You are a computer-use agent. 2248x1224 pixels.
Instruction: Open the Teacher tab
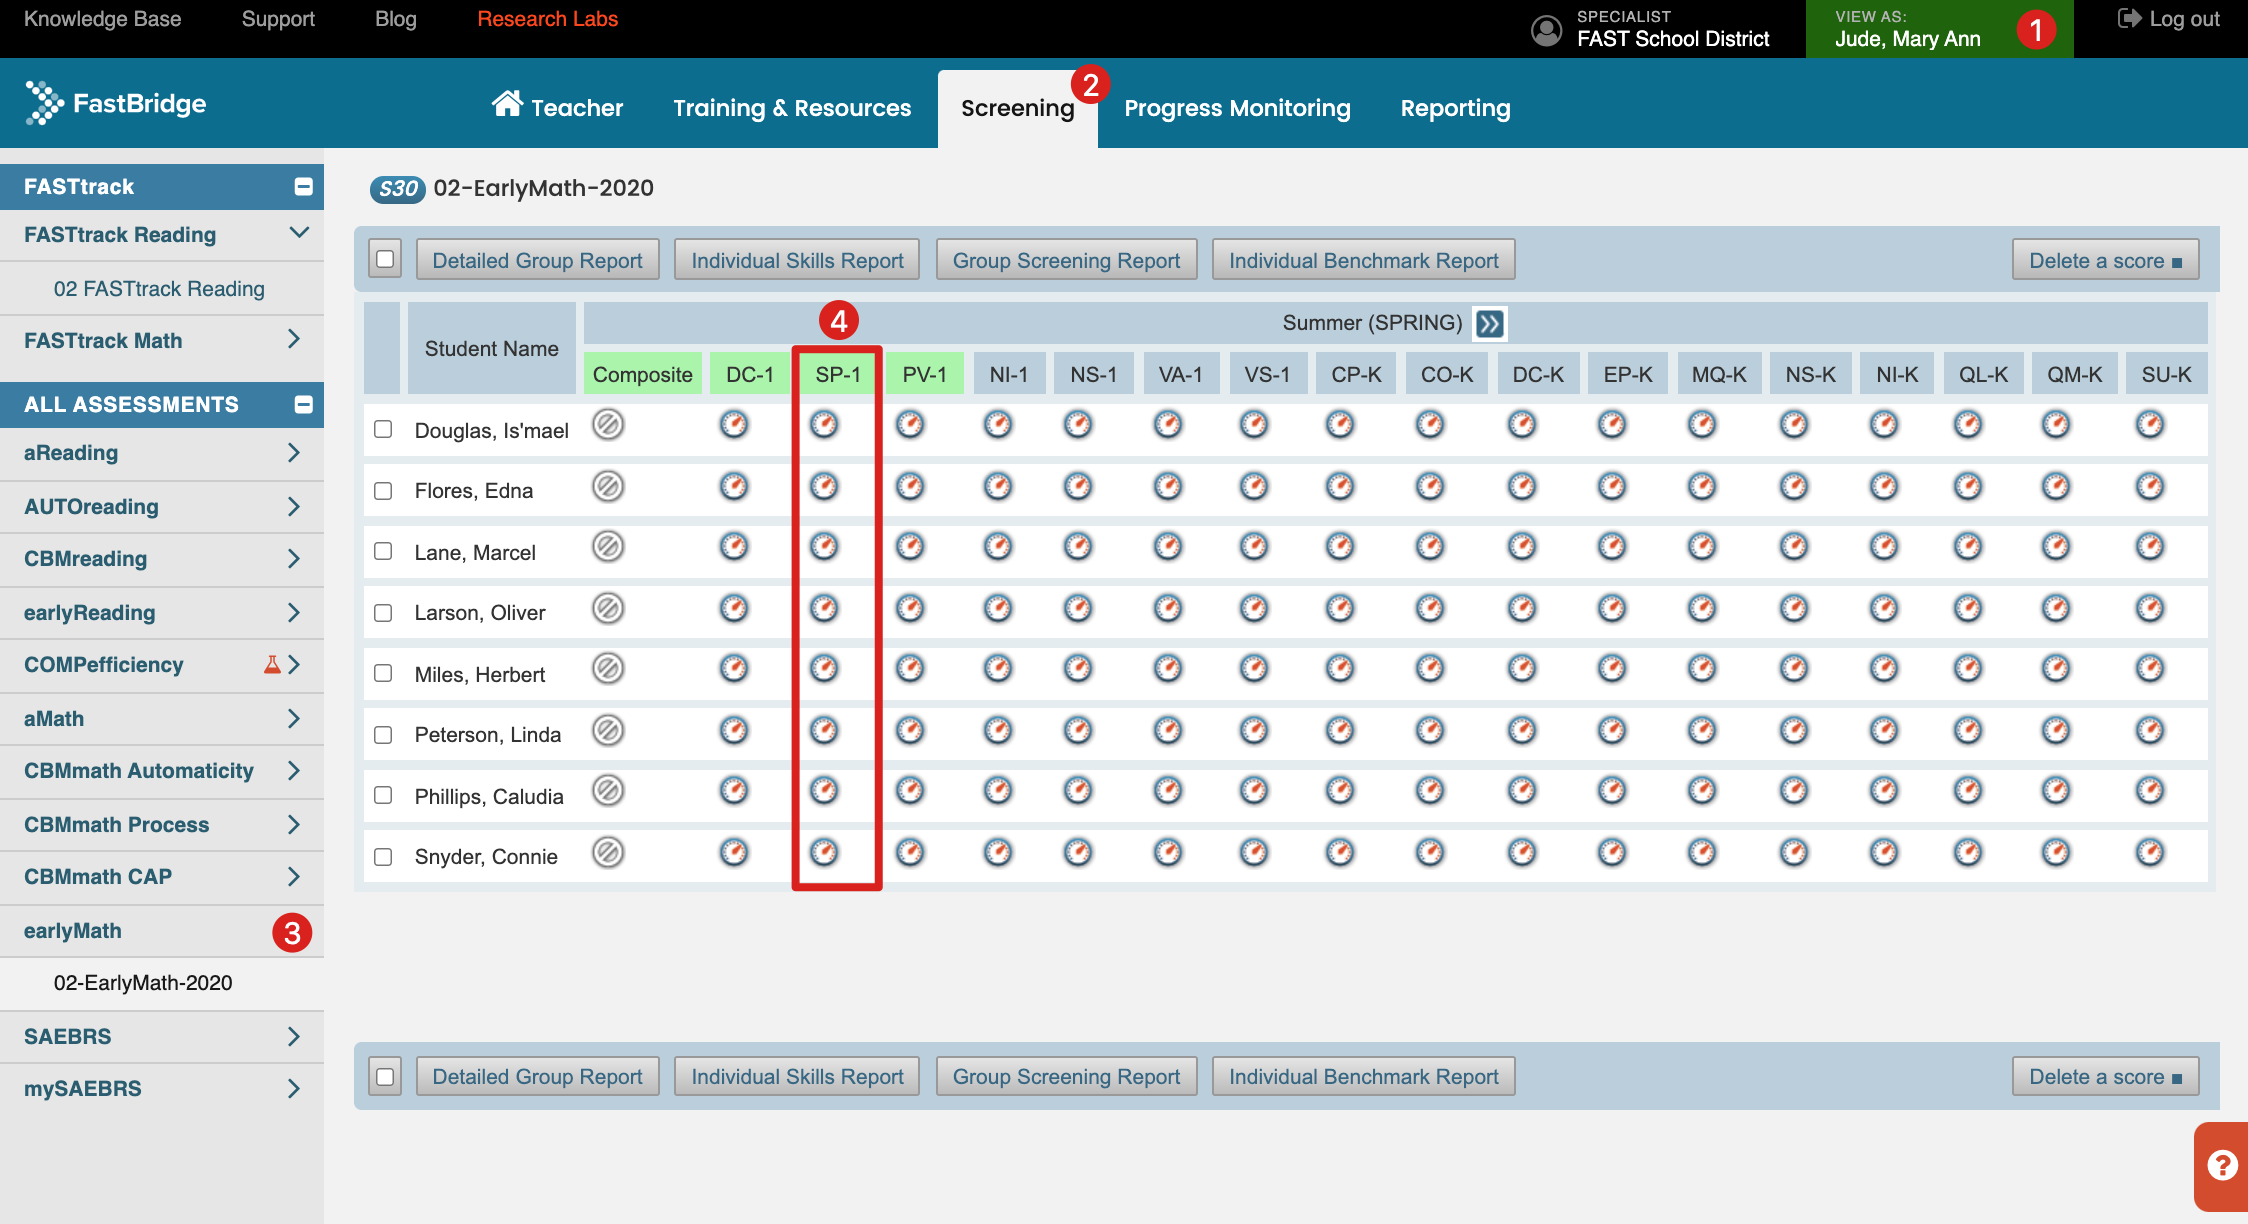point(557,107)
